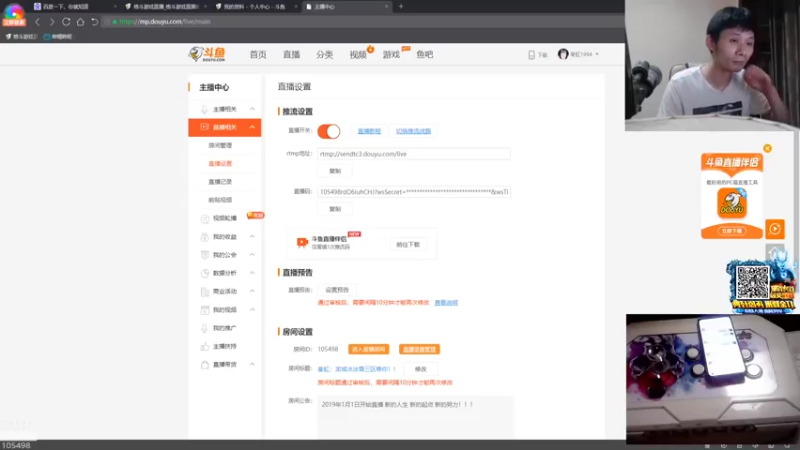
Task: Select 直播设置 in sidebar submenu
Action: coord(220,164)
